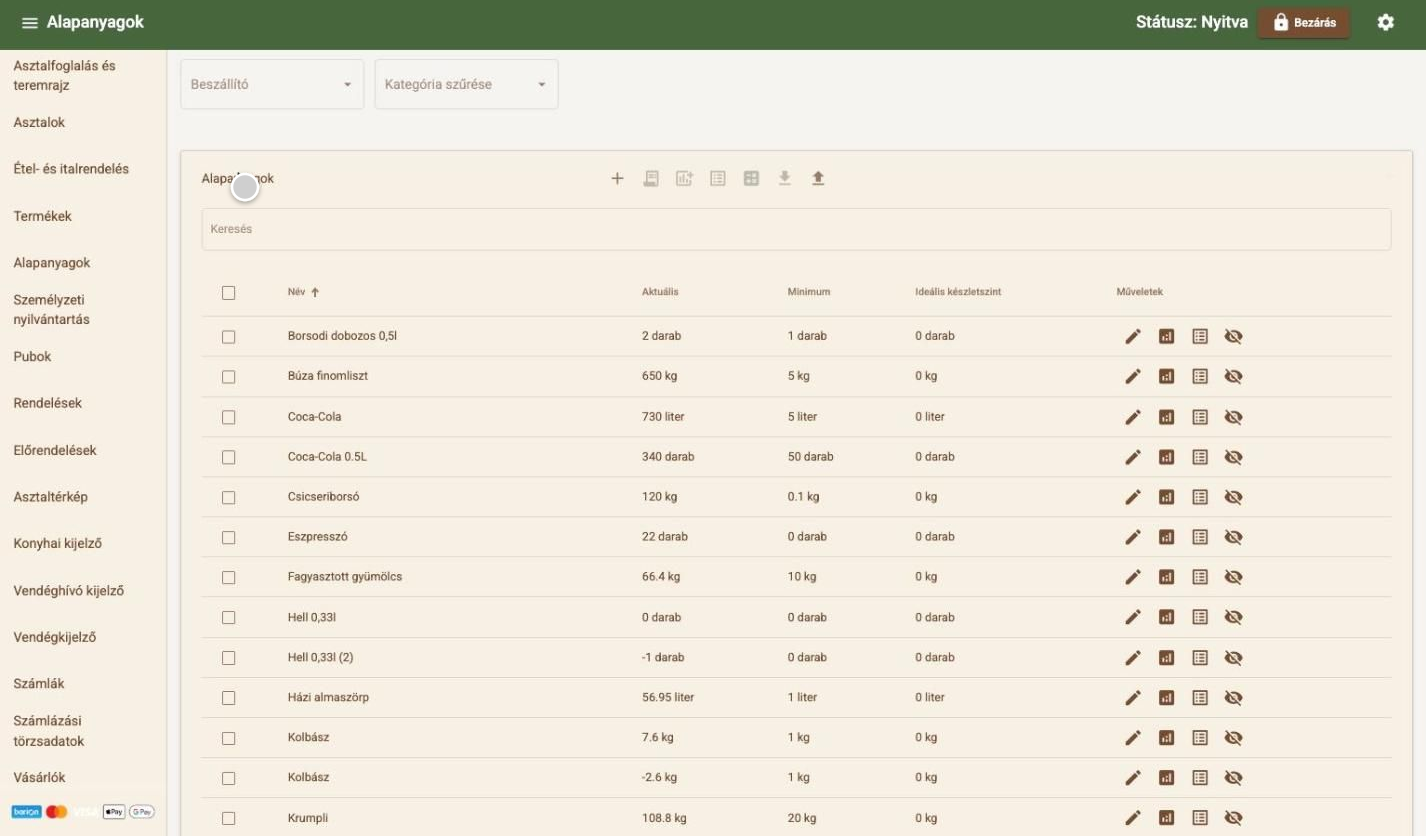Tick the checkbox beside Eszpresszó

click(229, 537)
